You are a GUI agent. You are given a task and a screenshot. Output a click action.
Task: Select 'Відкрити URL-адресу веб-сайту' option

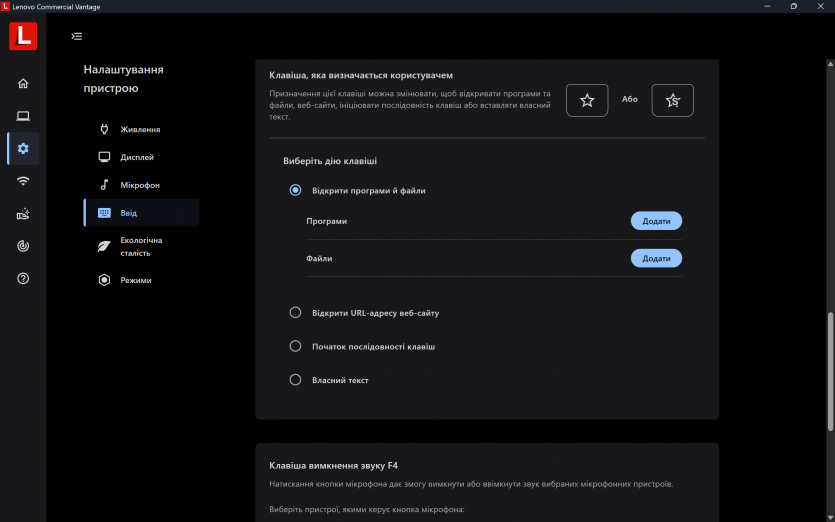(295, 313)
